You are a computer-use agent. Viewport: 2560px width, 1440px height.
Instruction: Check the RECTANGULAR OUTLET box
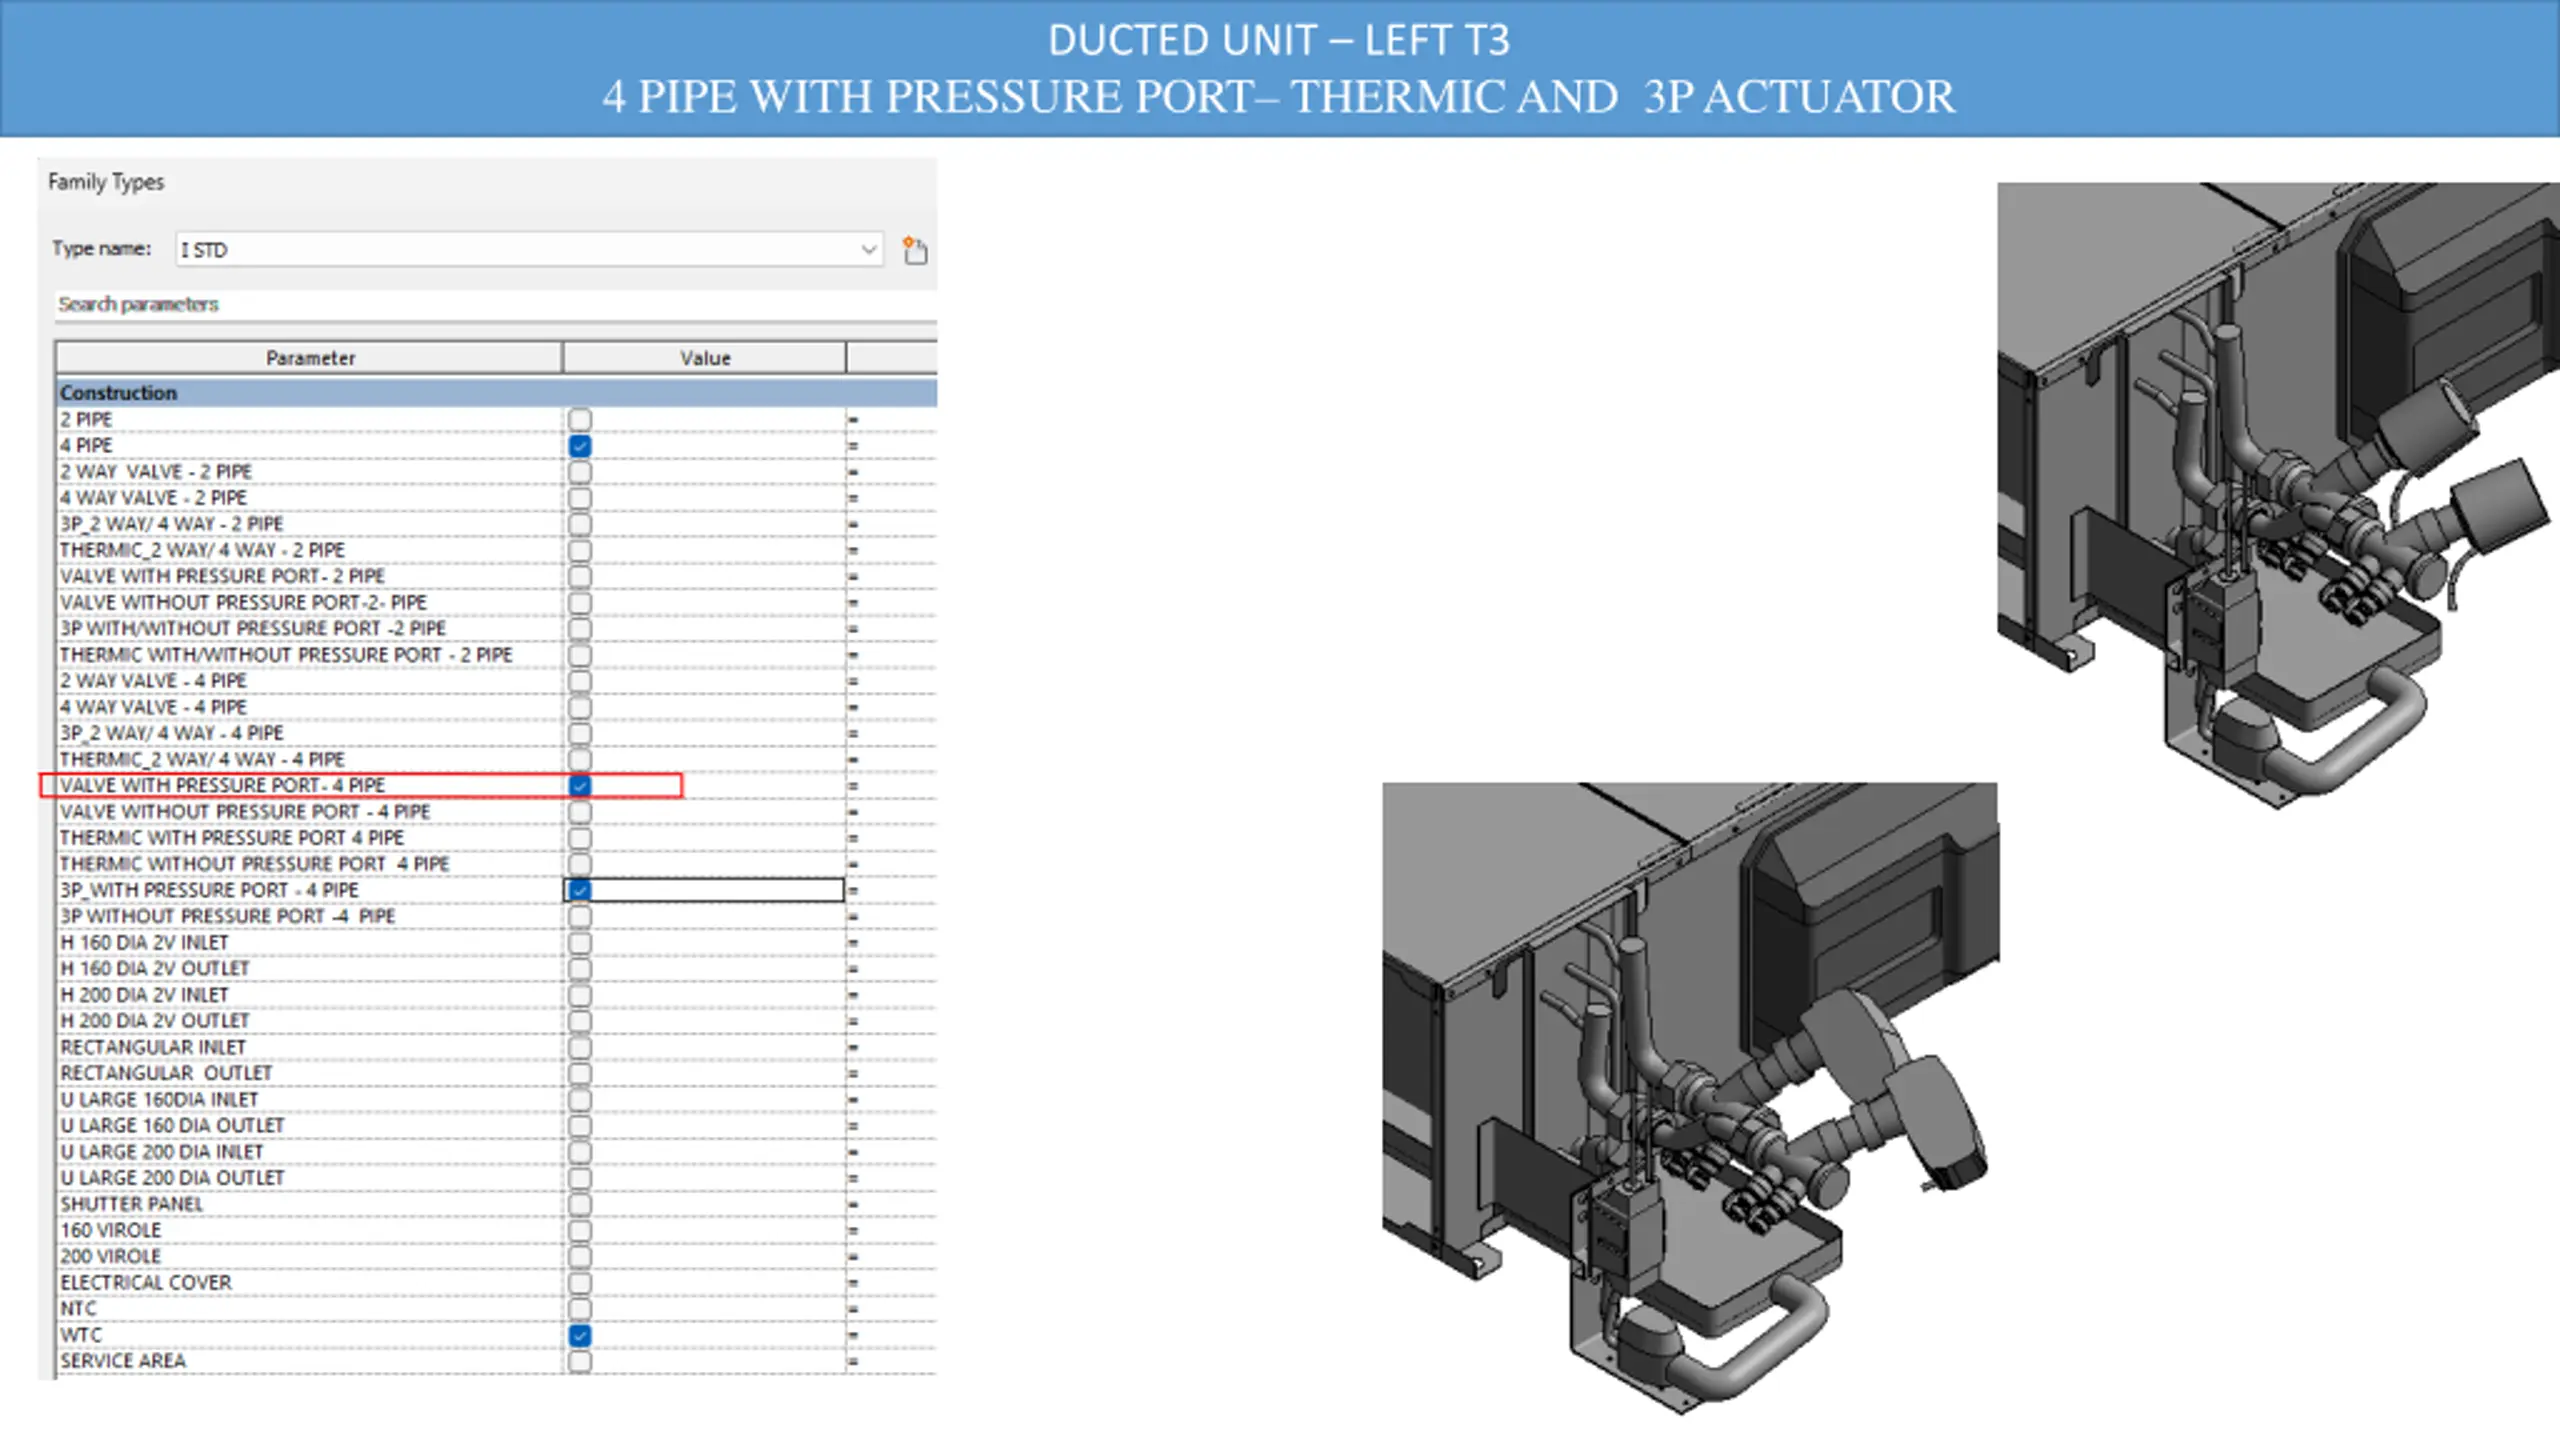click(580, 1073)
